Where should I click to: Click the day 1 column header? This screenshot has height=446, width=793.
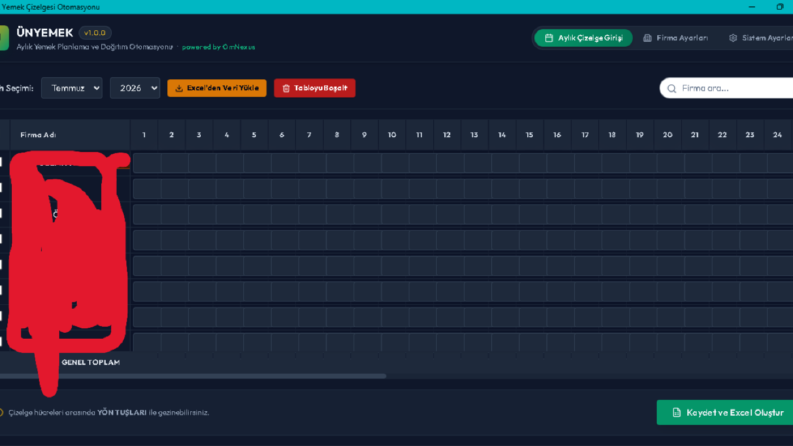(x=144, y=135)
